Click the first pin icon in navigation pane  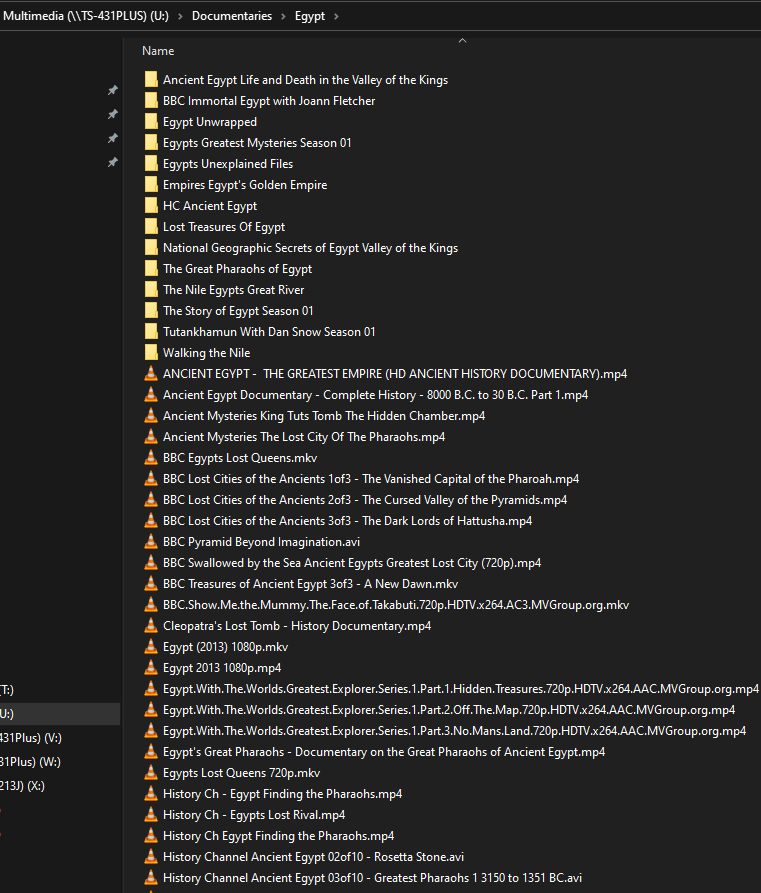tap(113, 90)
